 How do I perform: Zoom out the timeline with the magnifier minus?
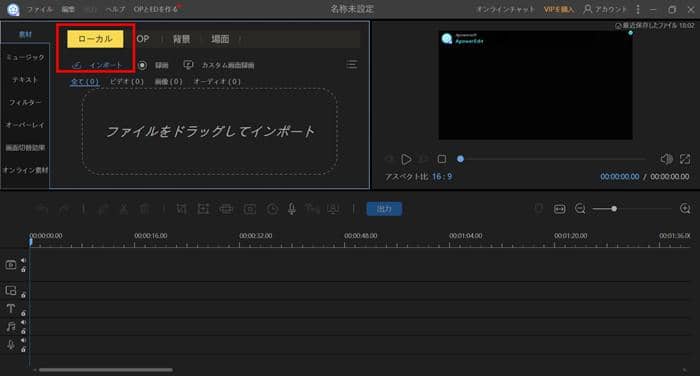(x=580, y=209)
